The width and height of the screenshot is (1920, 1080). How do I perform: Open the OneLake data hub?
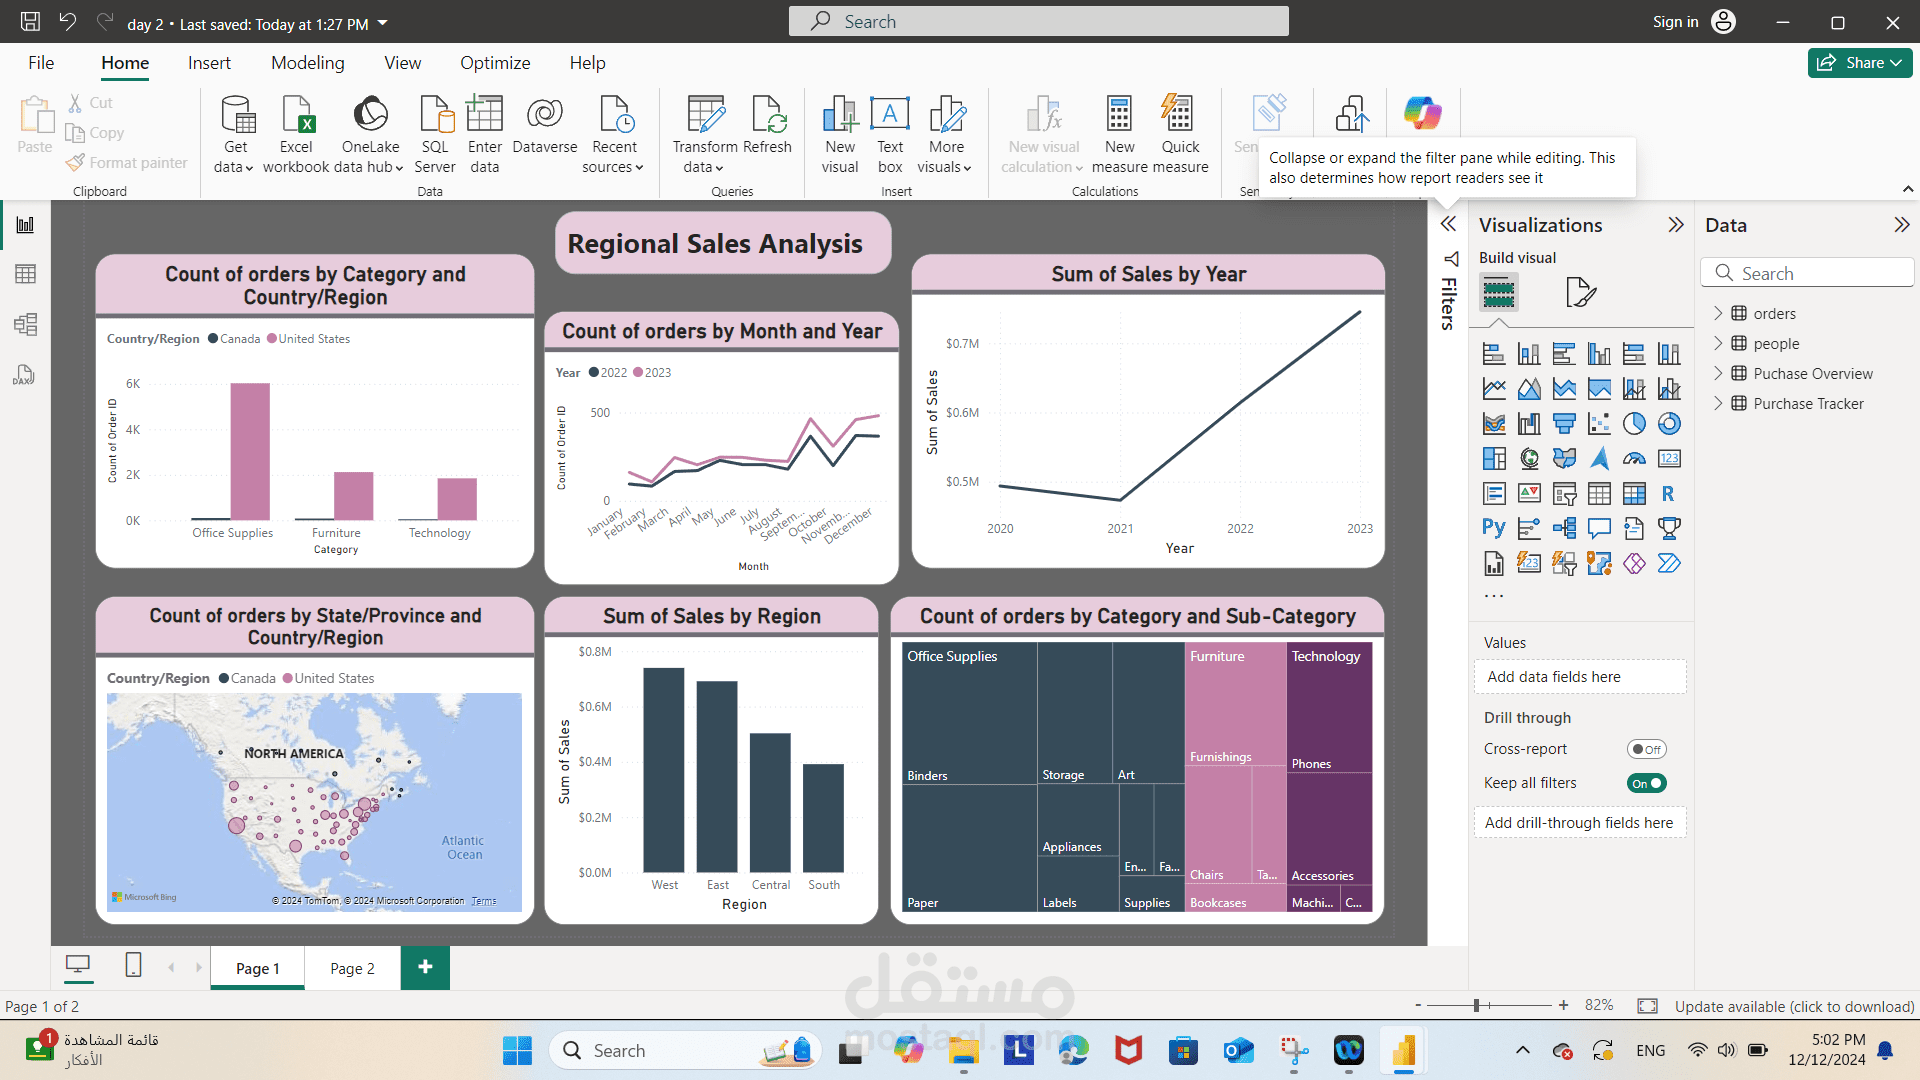[371, 135]
